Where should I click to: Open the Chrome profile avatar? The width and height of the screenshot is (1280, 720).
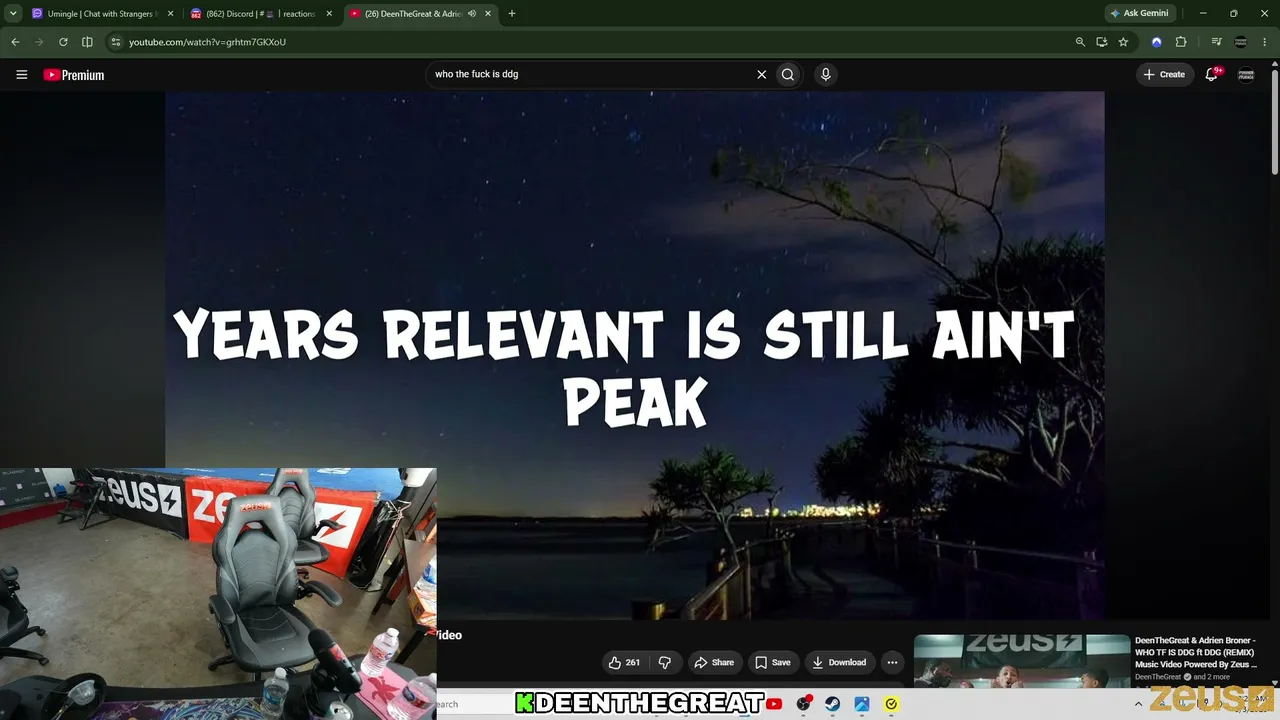tap(1241, 42)
